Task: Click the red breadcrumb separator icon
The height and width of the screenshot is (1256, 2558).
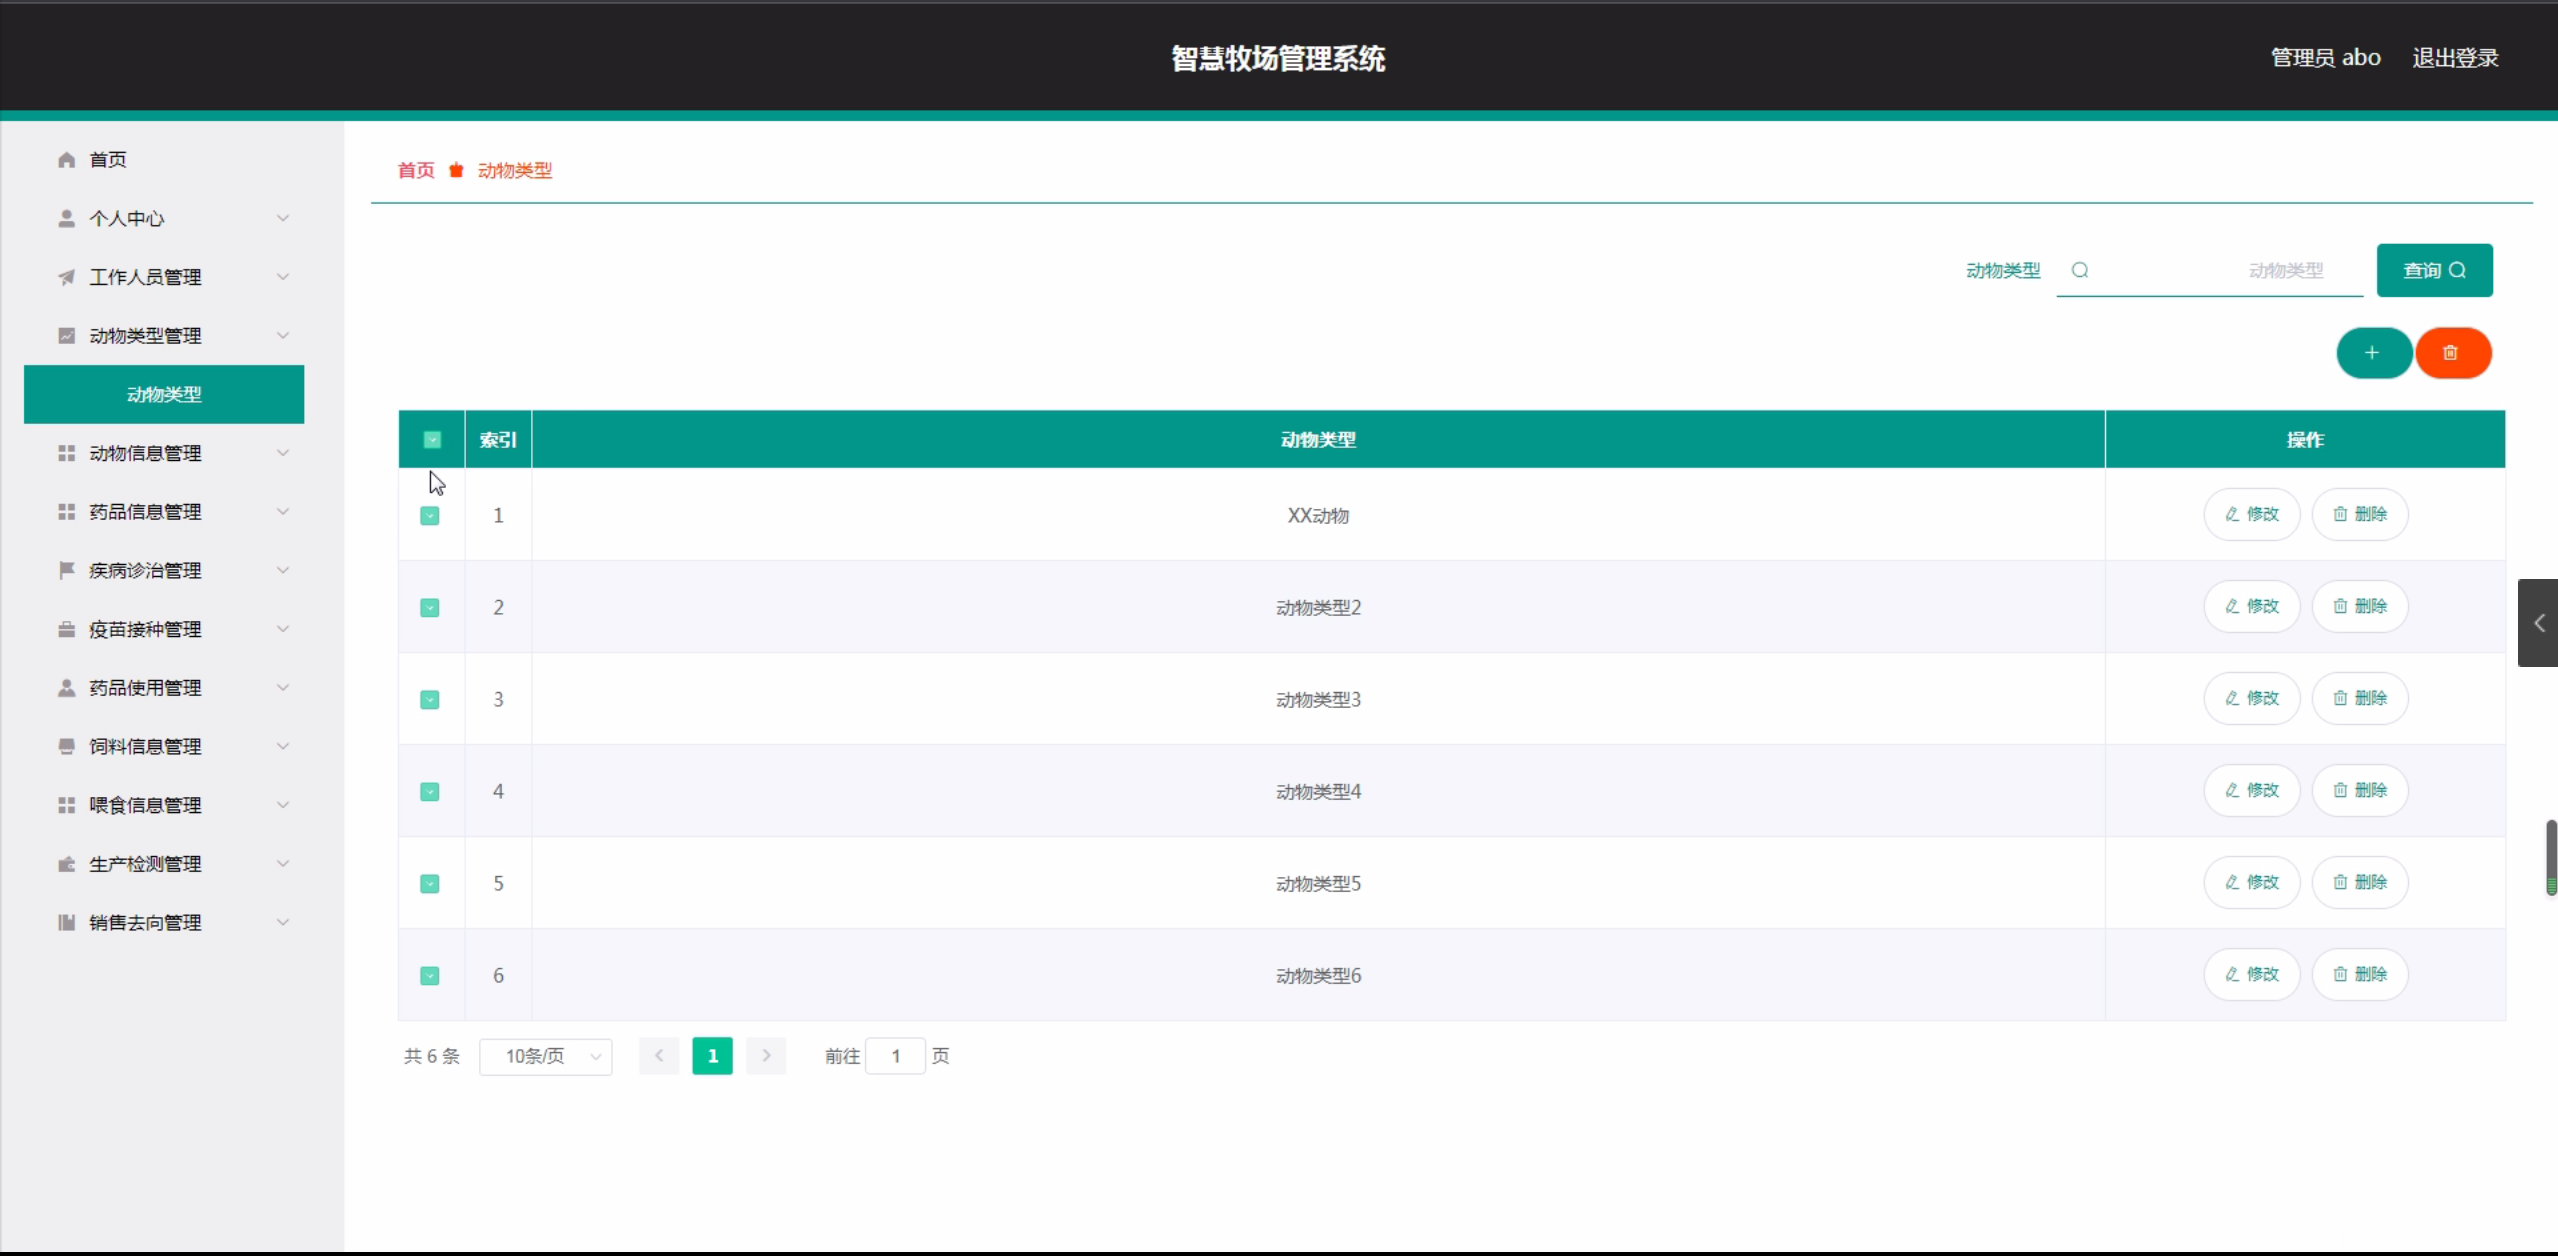Action: click(x=456, y=170)
